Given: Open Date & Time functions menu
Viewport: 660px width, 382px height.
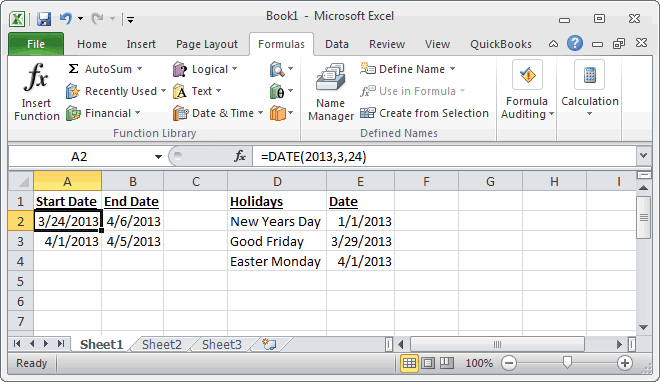Looking at the screenshot, I should click(x=218, y=113).
